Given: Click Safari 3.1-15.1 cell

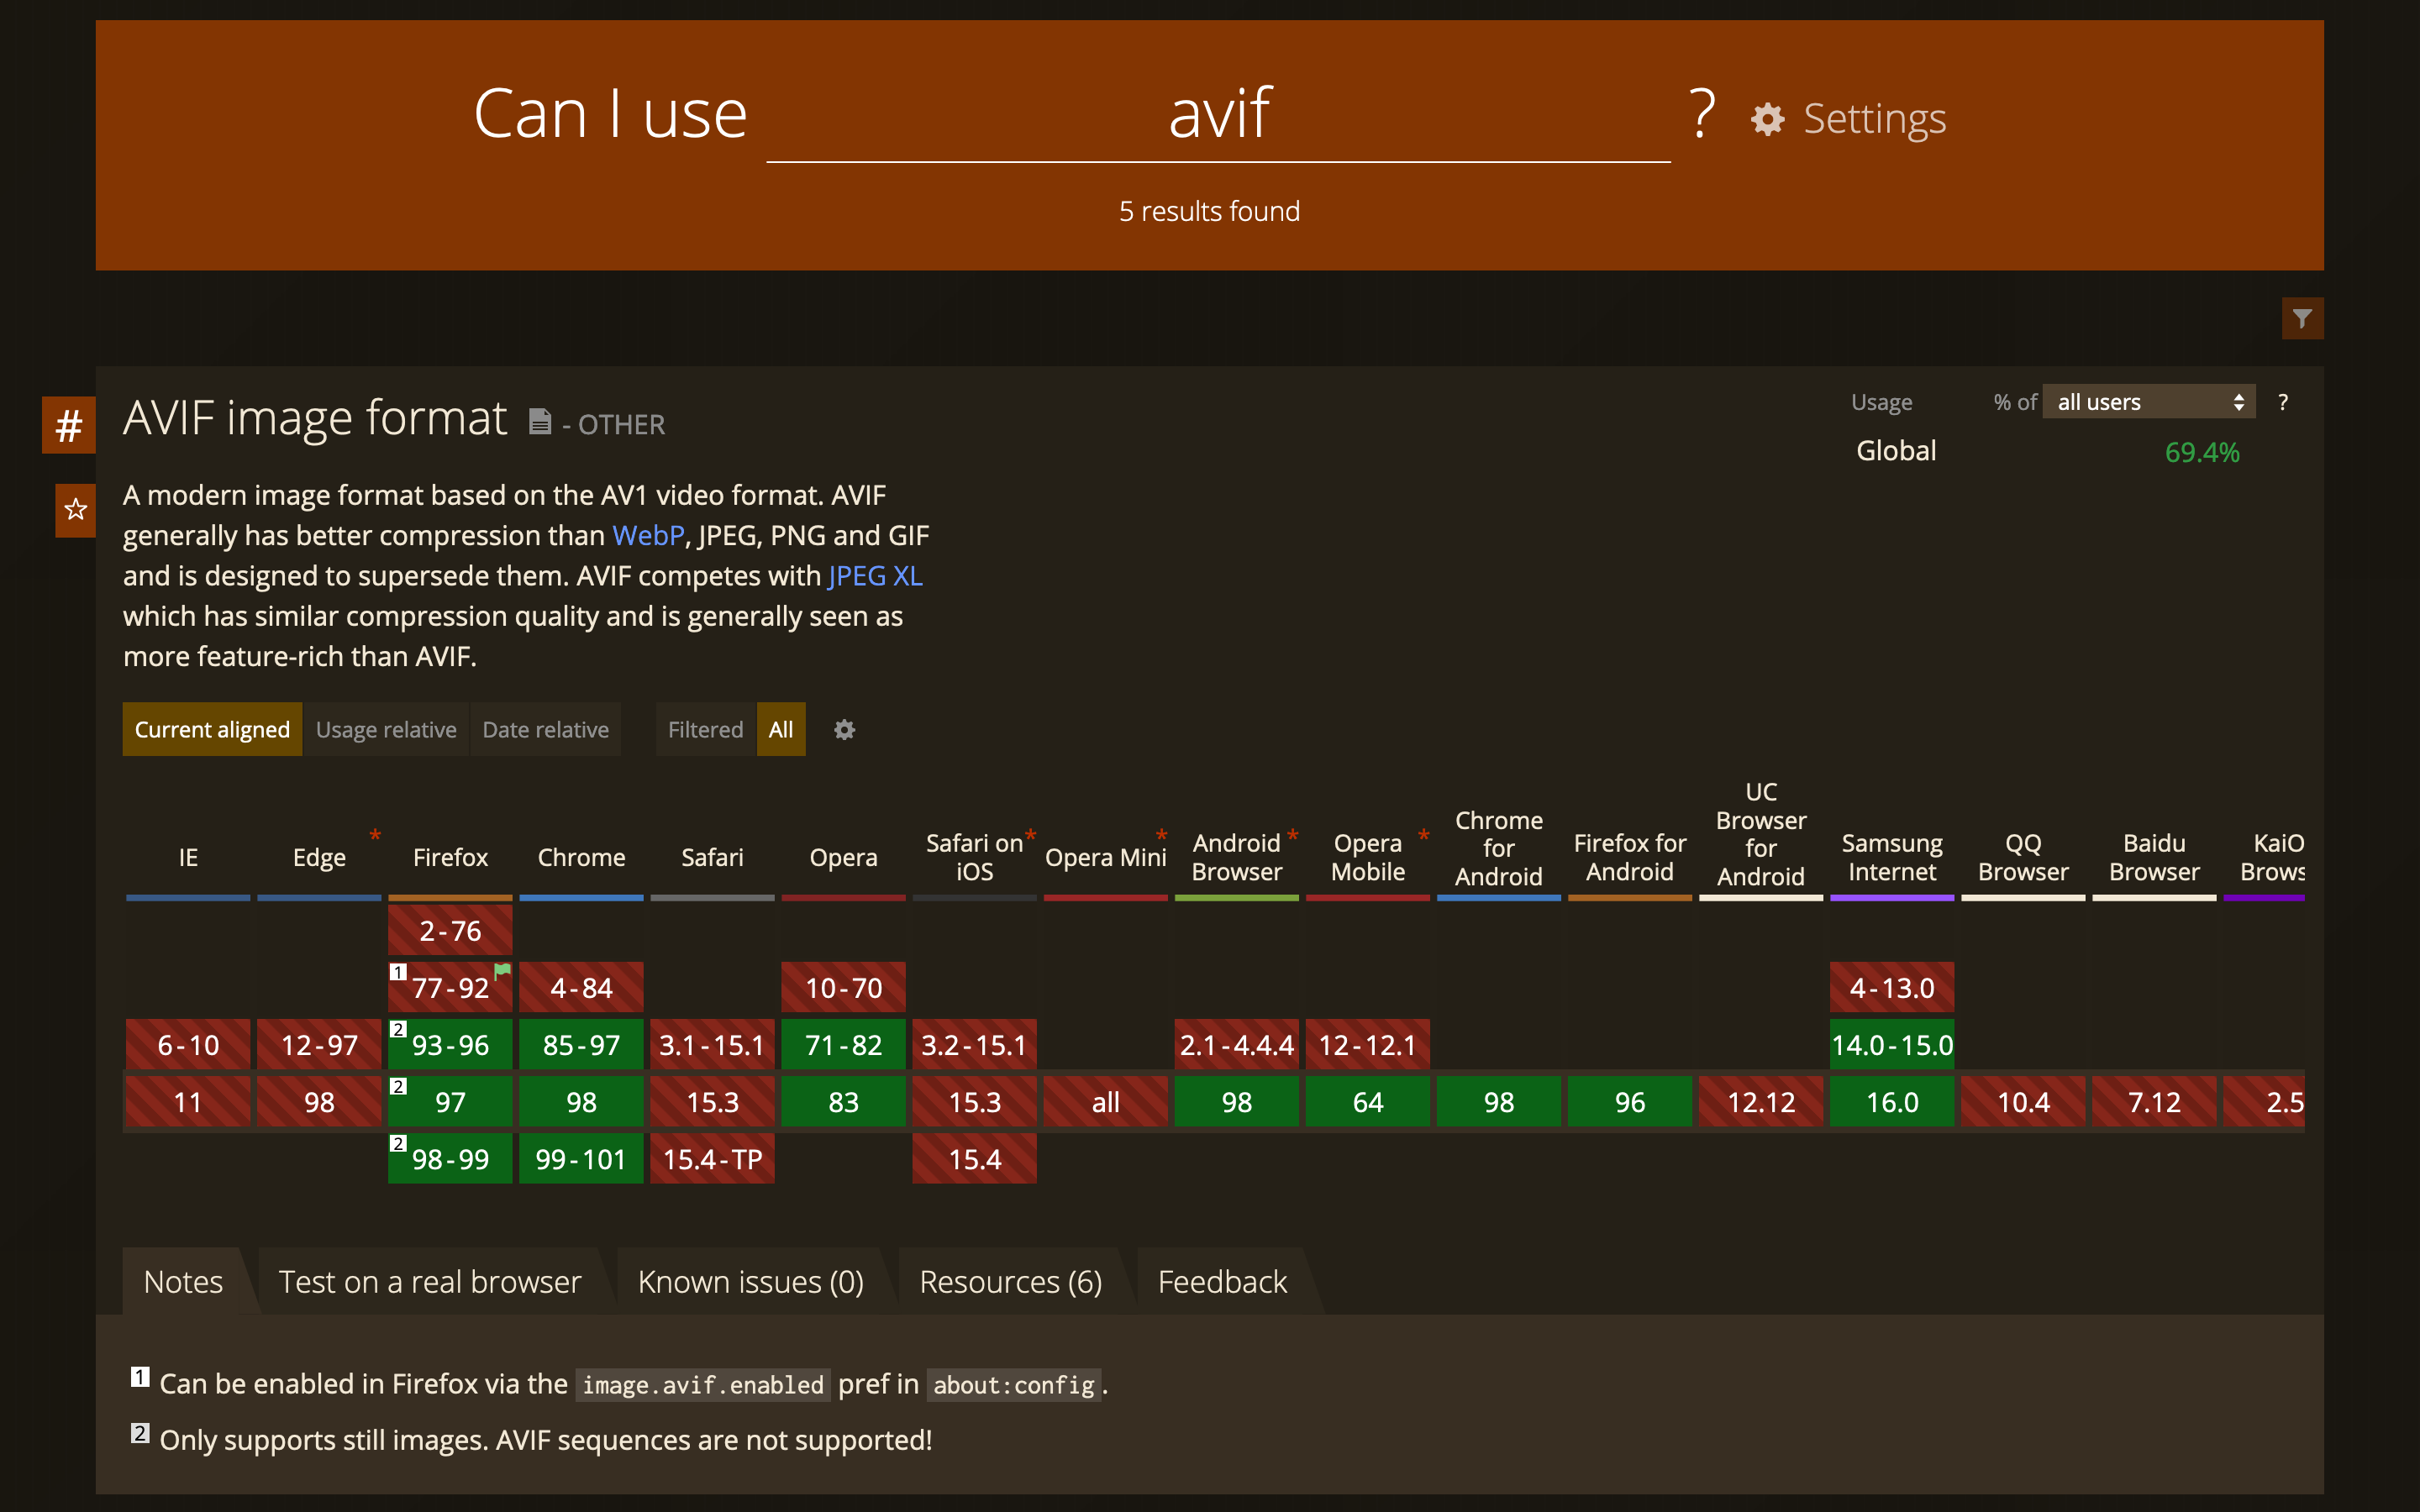Looking at the screenshot, I should coord(712,1045).
